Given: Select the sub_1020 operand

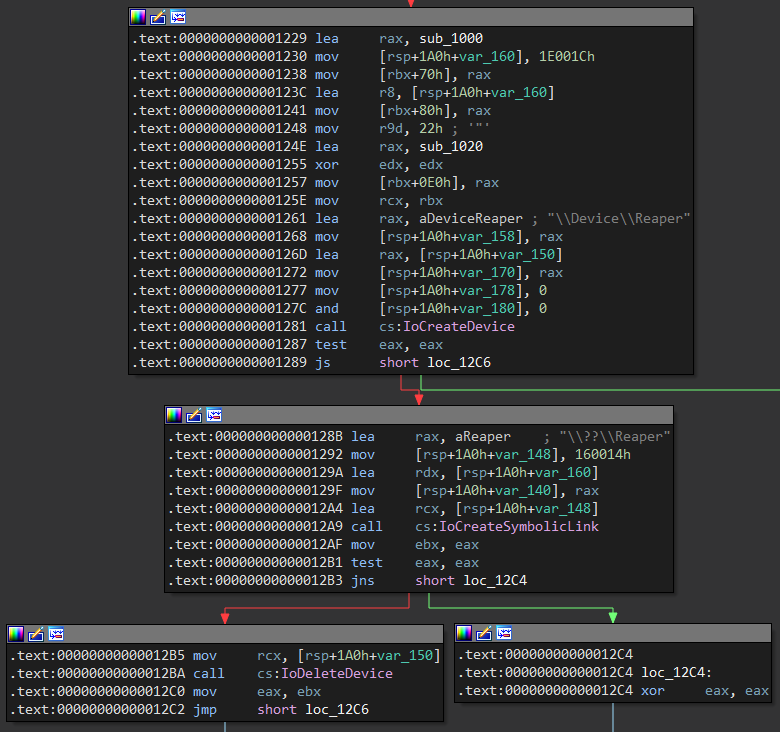Looking at the screenshot, I should (x=451, y=147).
